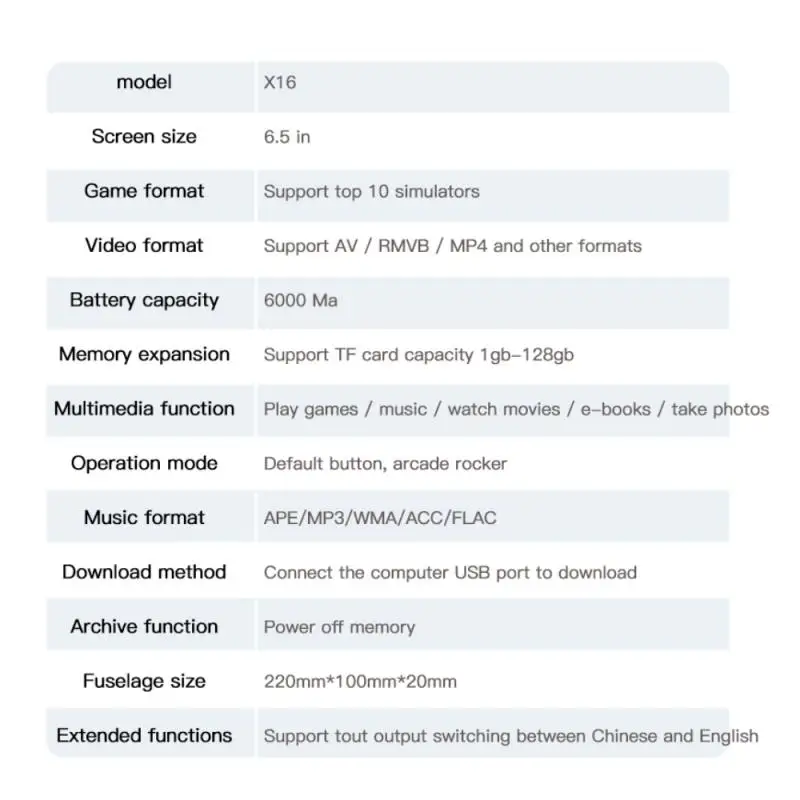
Task: Click the 'Multimedia function' label
Action: click(144, 409)
